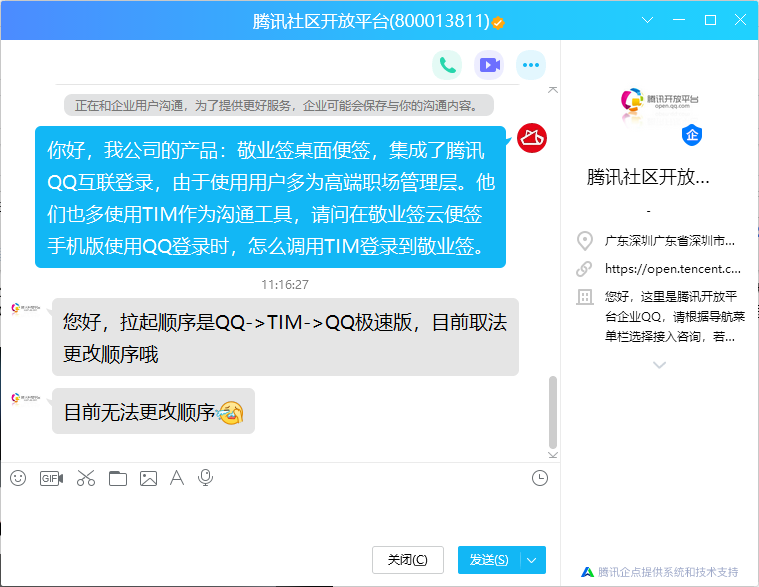Click the red sender avatar icon
Image resolution: width=759 pixels, height=587 pixels.
531,138
